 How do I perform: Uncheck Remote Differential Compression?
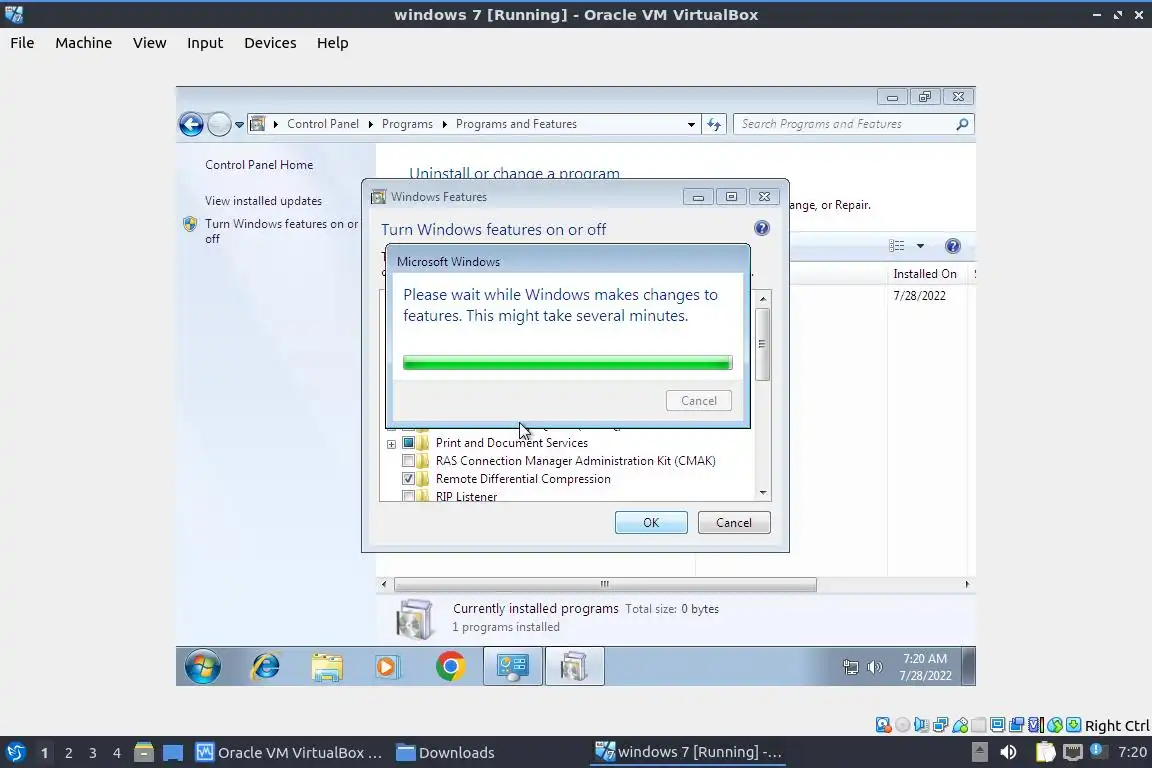click(x=408, y=478)
